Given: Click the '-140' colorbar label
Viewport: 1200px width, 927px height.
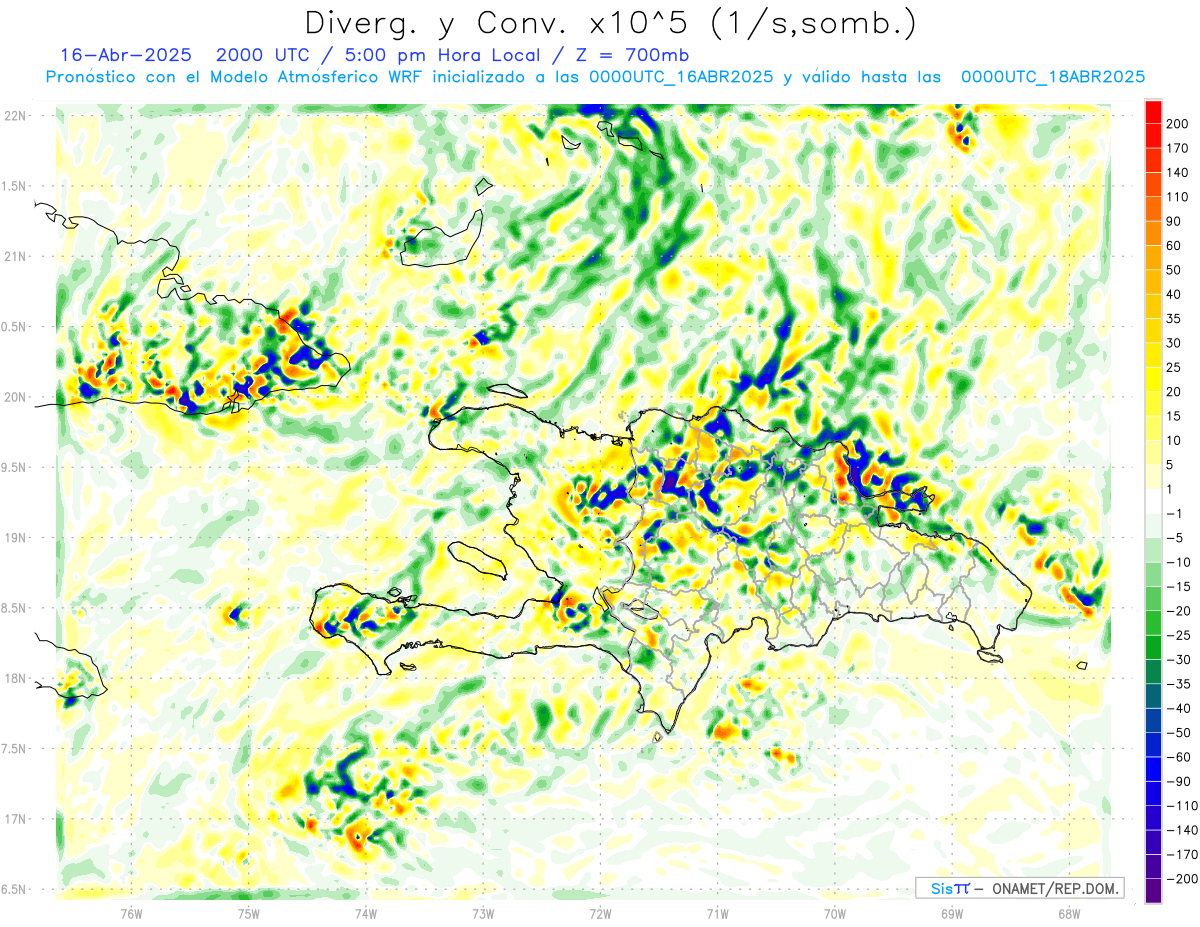Looking at the screenshot, I should 1181,831.
